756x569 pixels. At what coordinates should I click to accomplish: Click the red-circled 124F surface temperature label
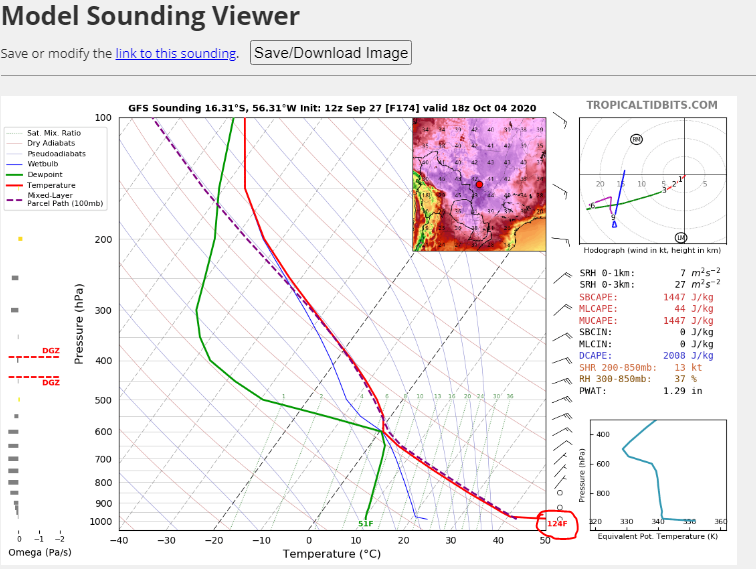[x=556, y=523]
